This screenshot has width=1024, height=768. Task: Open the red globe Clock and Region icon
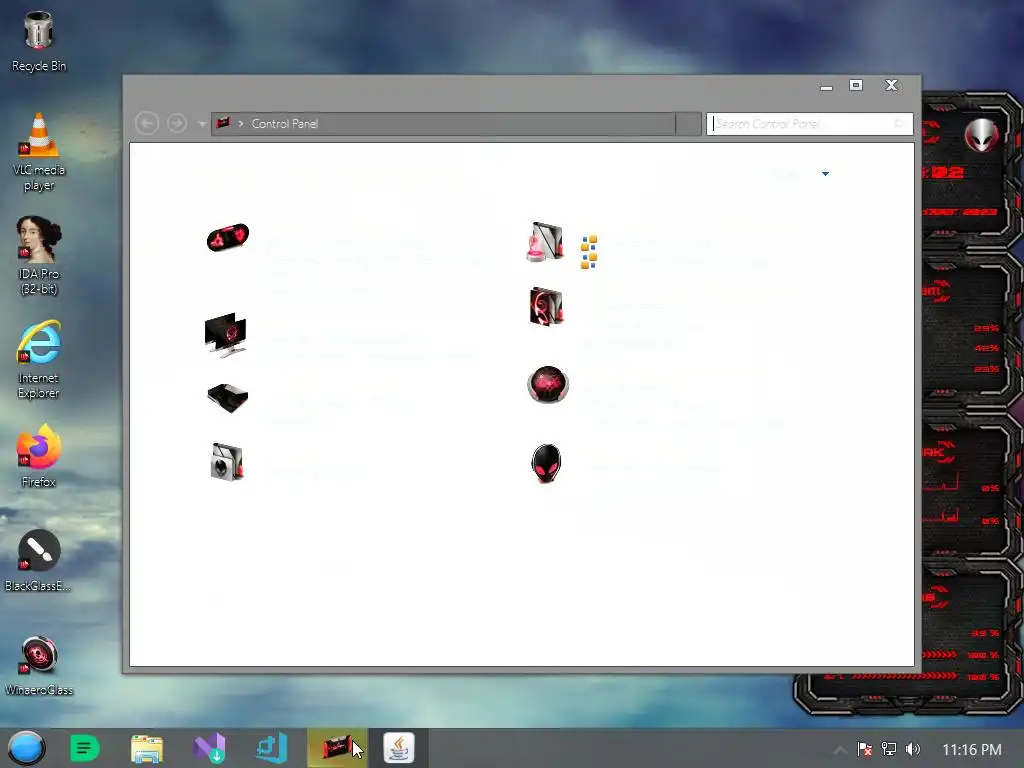pyautogui.click(x=548, y=384)
